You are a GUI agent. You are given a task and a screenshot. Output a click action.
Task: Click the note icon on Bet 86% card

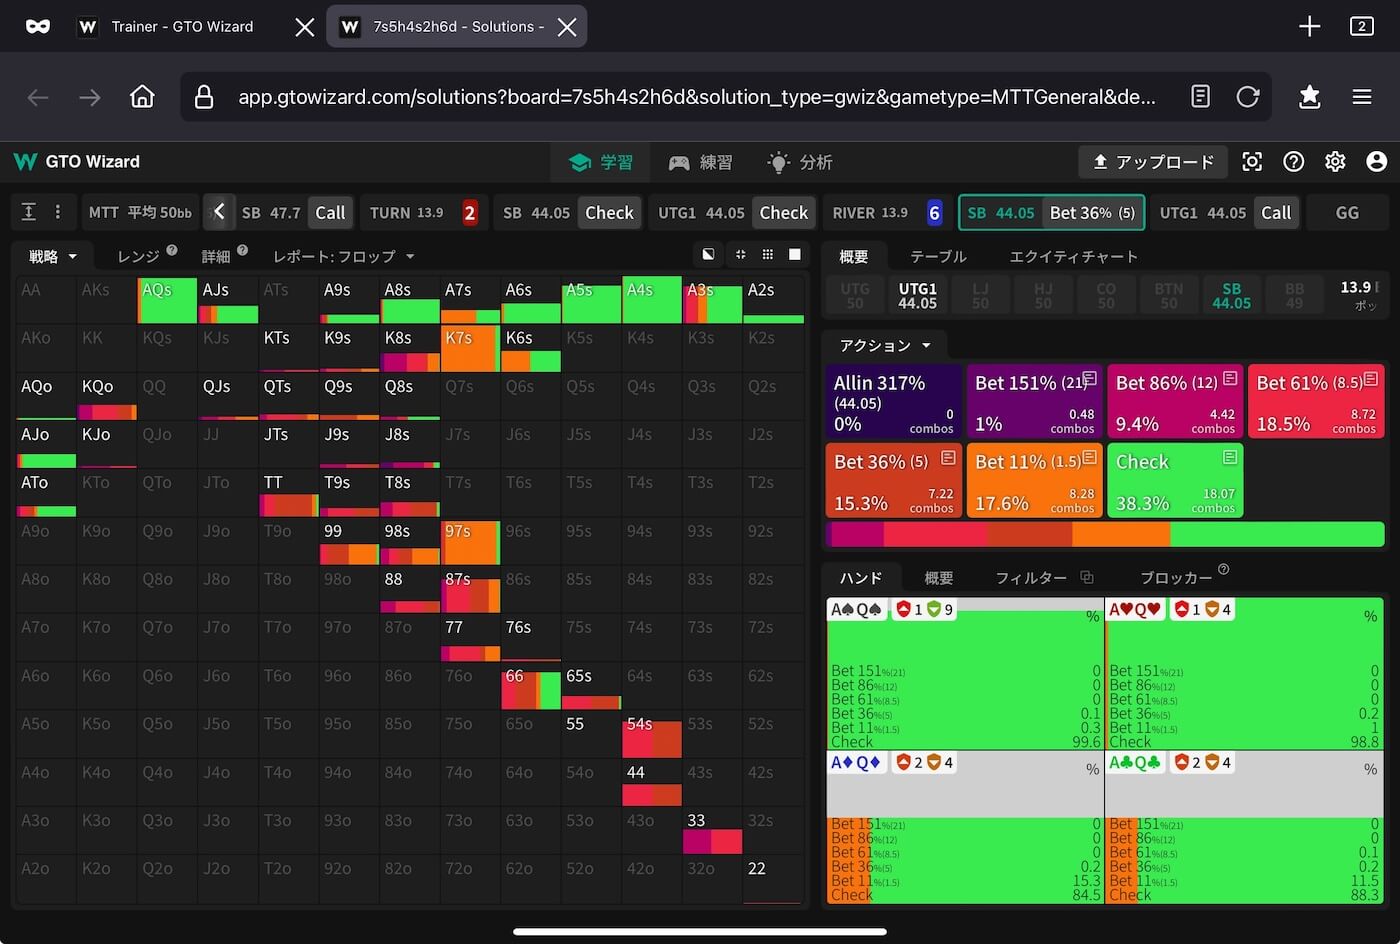coord(1230,378)
